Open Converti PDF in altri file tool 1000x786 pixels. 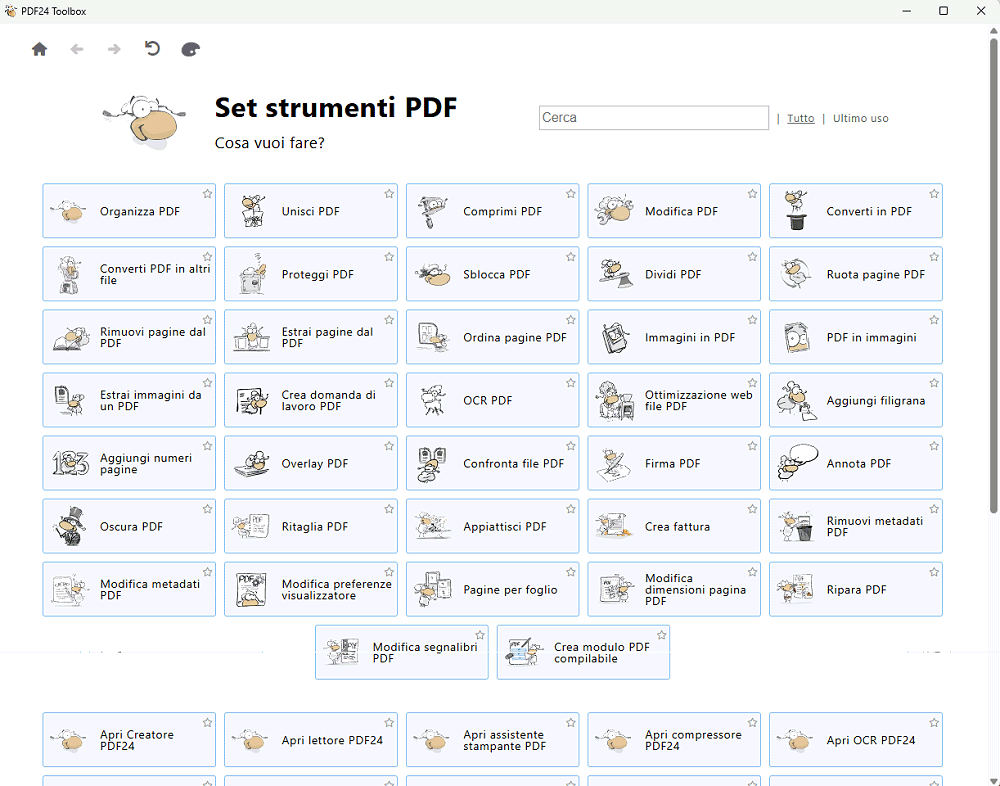(x=129, y=274)
